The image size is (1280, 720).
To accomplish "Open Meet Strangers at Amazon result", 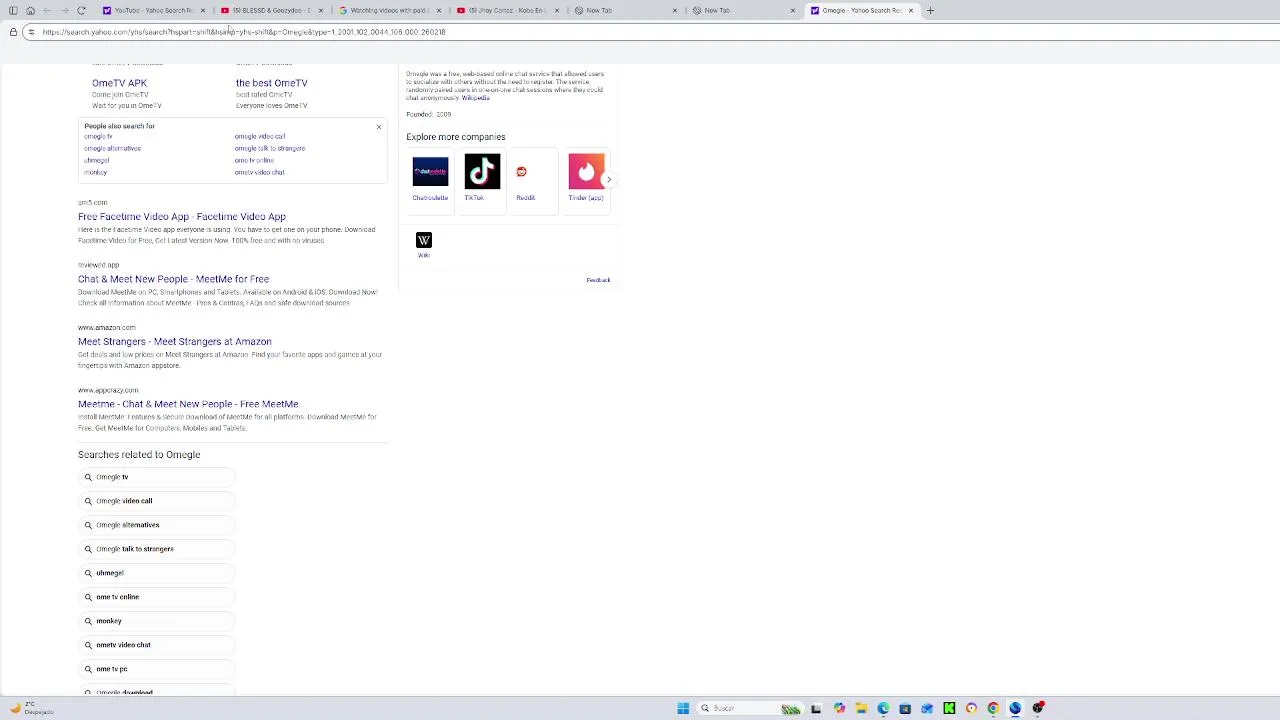I will point(175,342).
